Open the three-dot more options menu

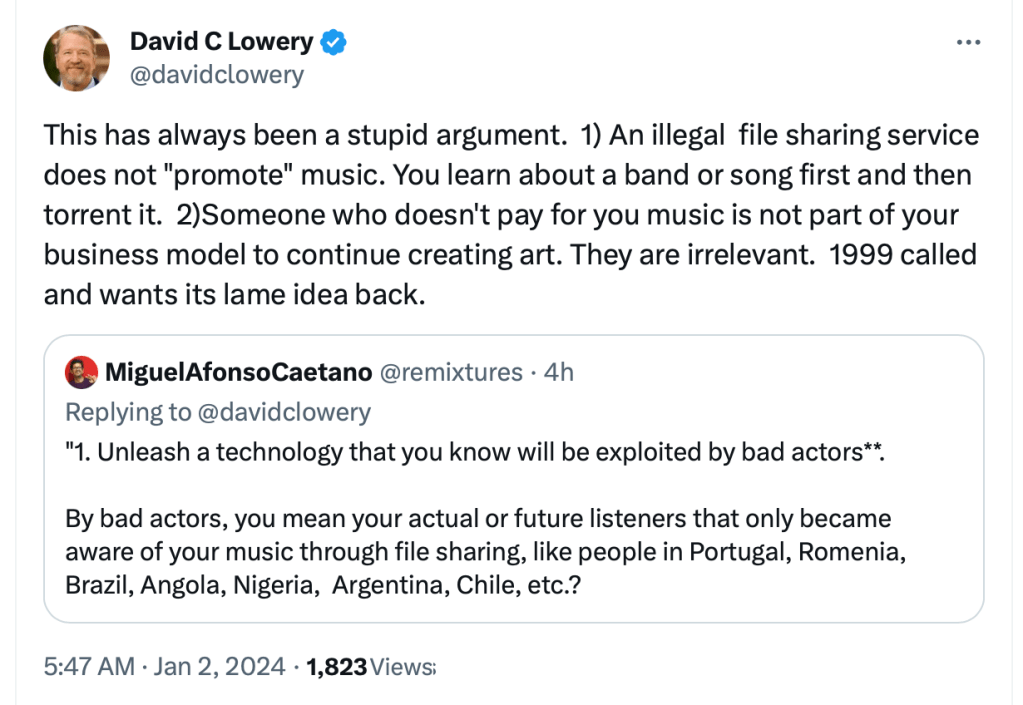tap(968, 43)
